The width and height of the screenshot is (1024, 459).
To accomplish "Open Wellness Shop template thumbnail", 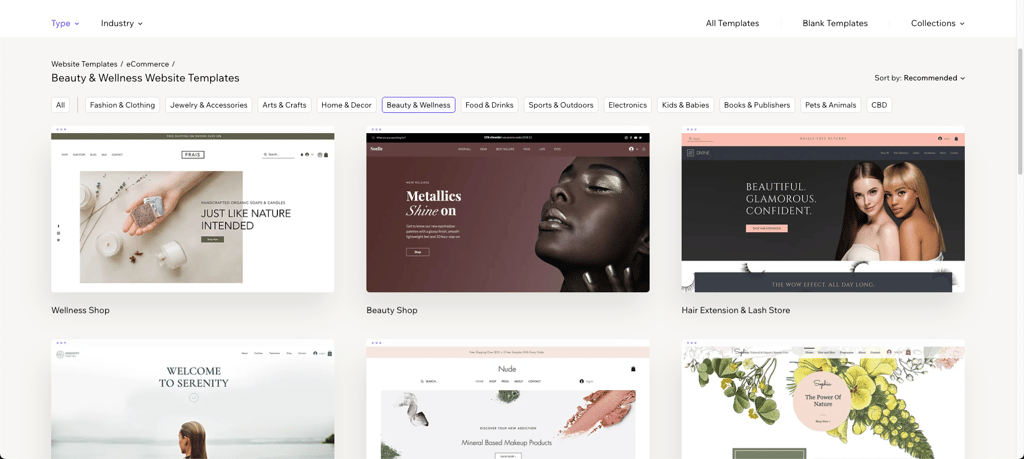I will pyautogui.click(x=193, y=209).
